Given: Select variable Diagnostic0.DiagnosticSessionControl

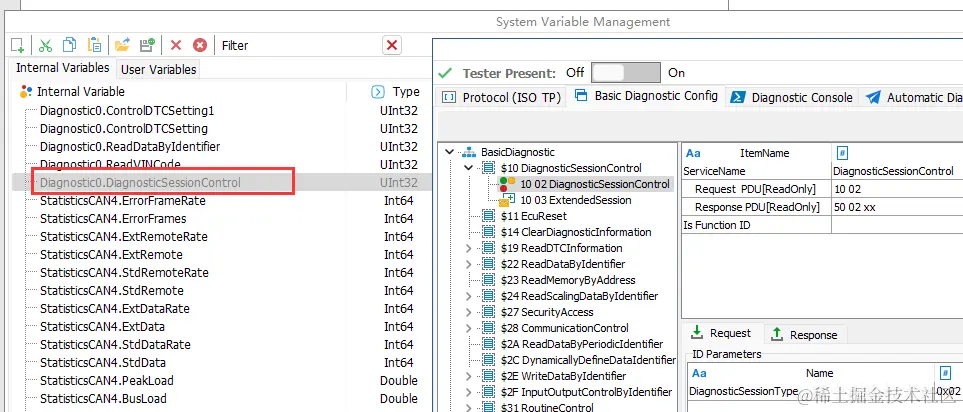Looking at the screenshot, I should pos(140,182).
